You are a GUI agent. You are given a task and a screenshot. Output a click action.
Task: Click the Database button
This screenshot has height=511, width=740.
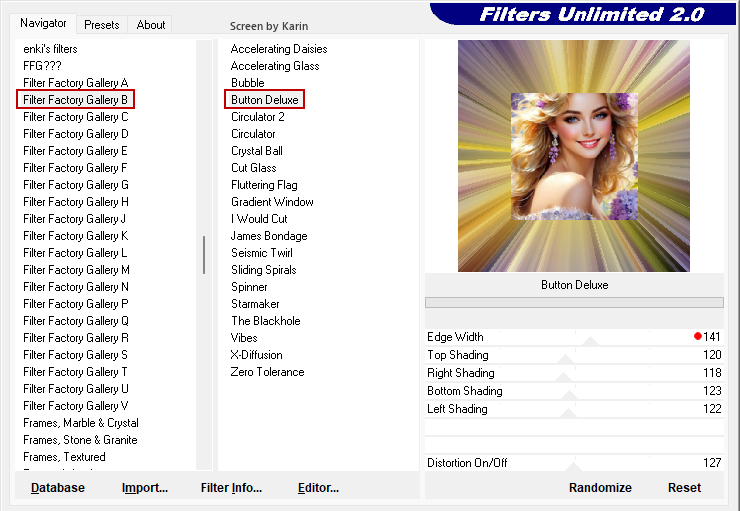58,488
